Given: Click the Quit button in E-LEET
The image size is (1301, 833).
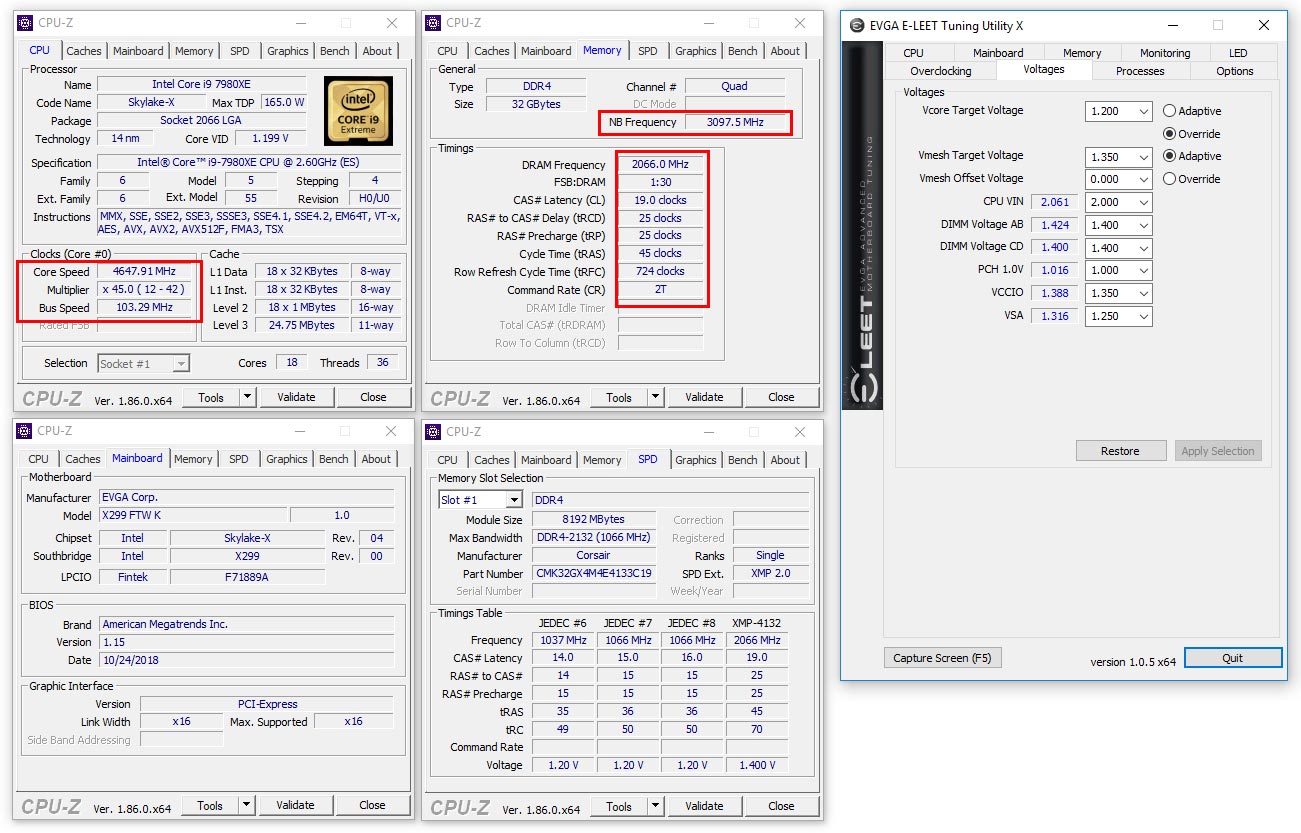Looking at the screenshot, I should point(1233,658).
